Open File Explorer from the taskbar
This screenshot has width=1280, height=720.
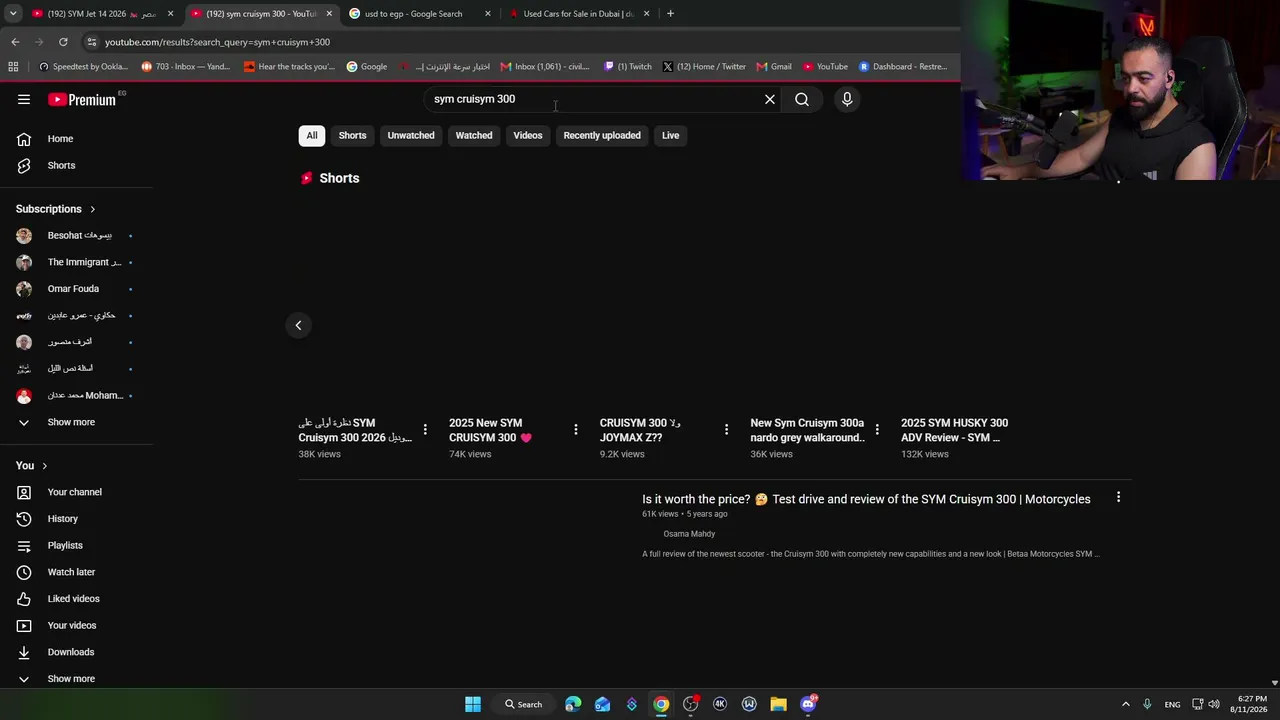(x=778, y=704)
